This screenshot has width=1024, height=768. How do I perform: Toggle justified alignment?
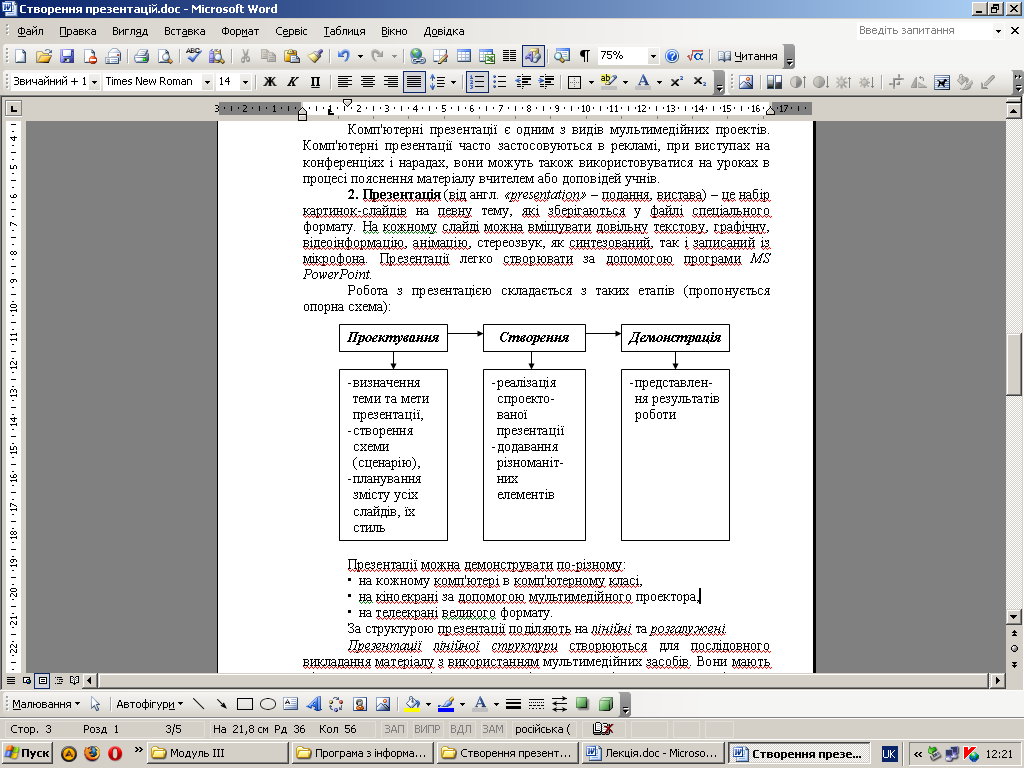[414, 82]
